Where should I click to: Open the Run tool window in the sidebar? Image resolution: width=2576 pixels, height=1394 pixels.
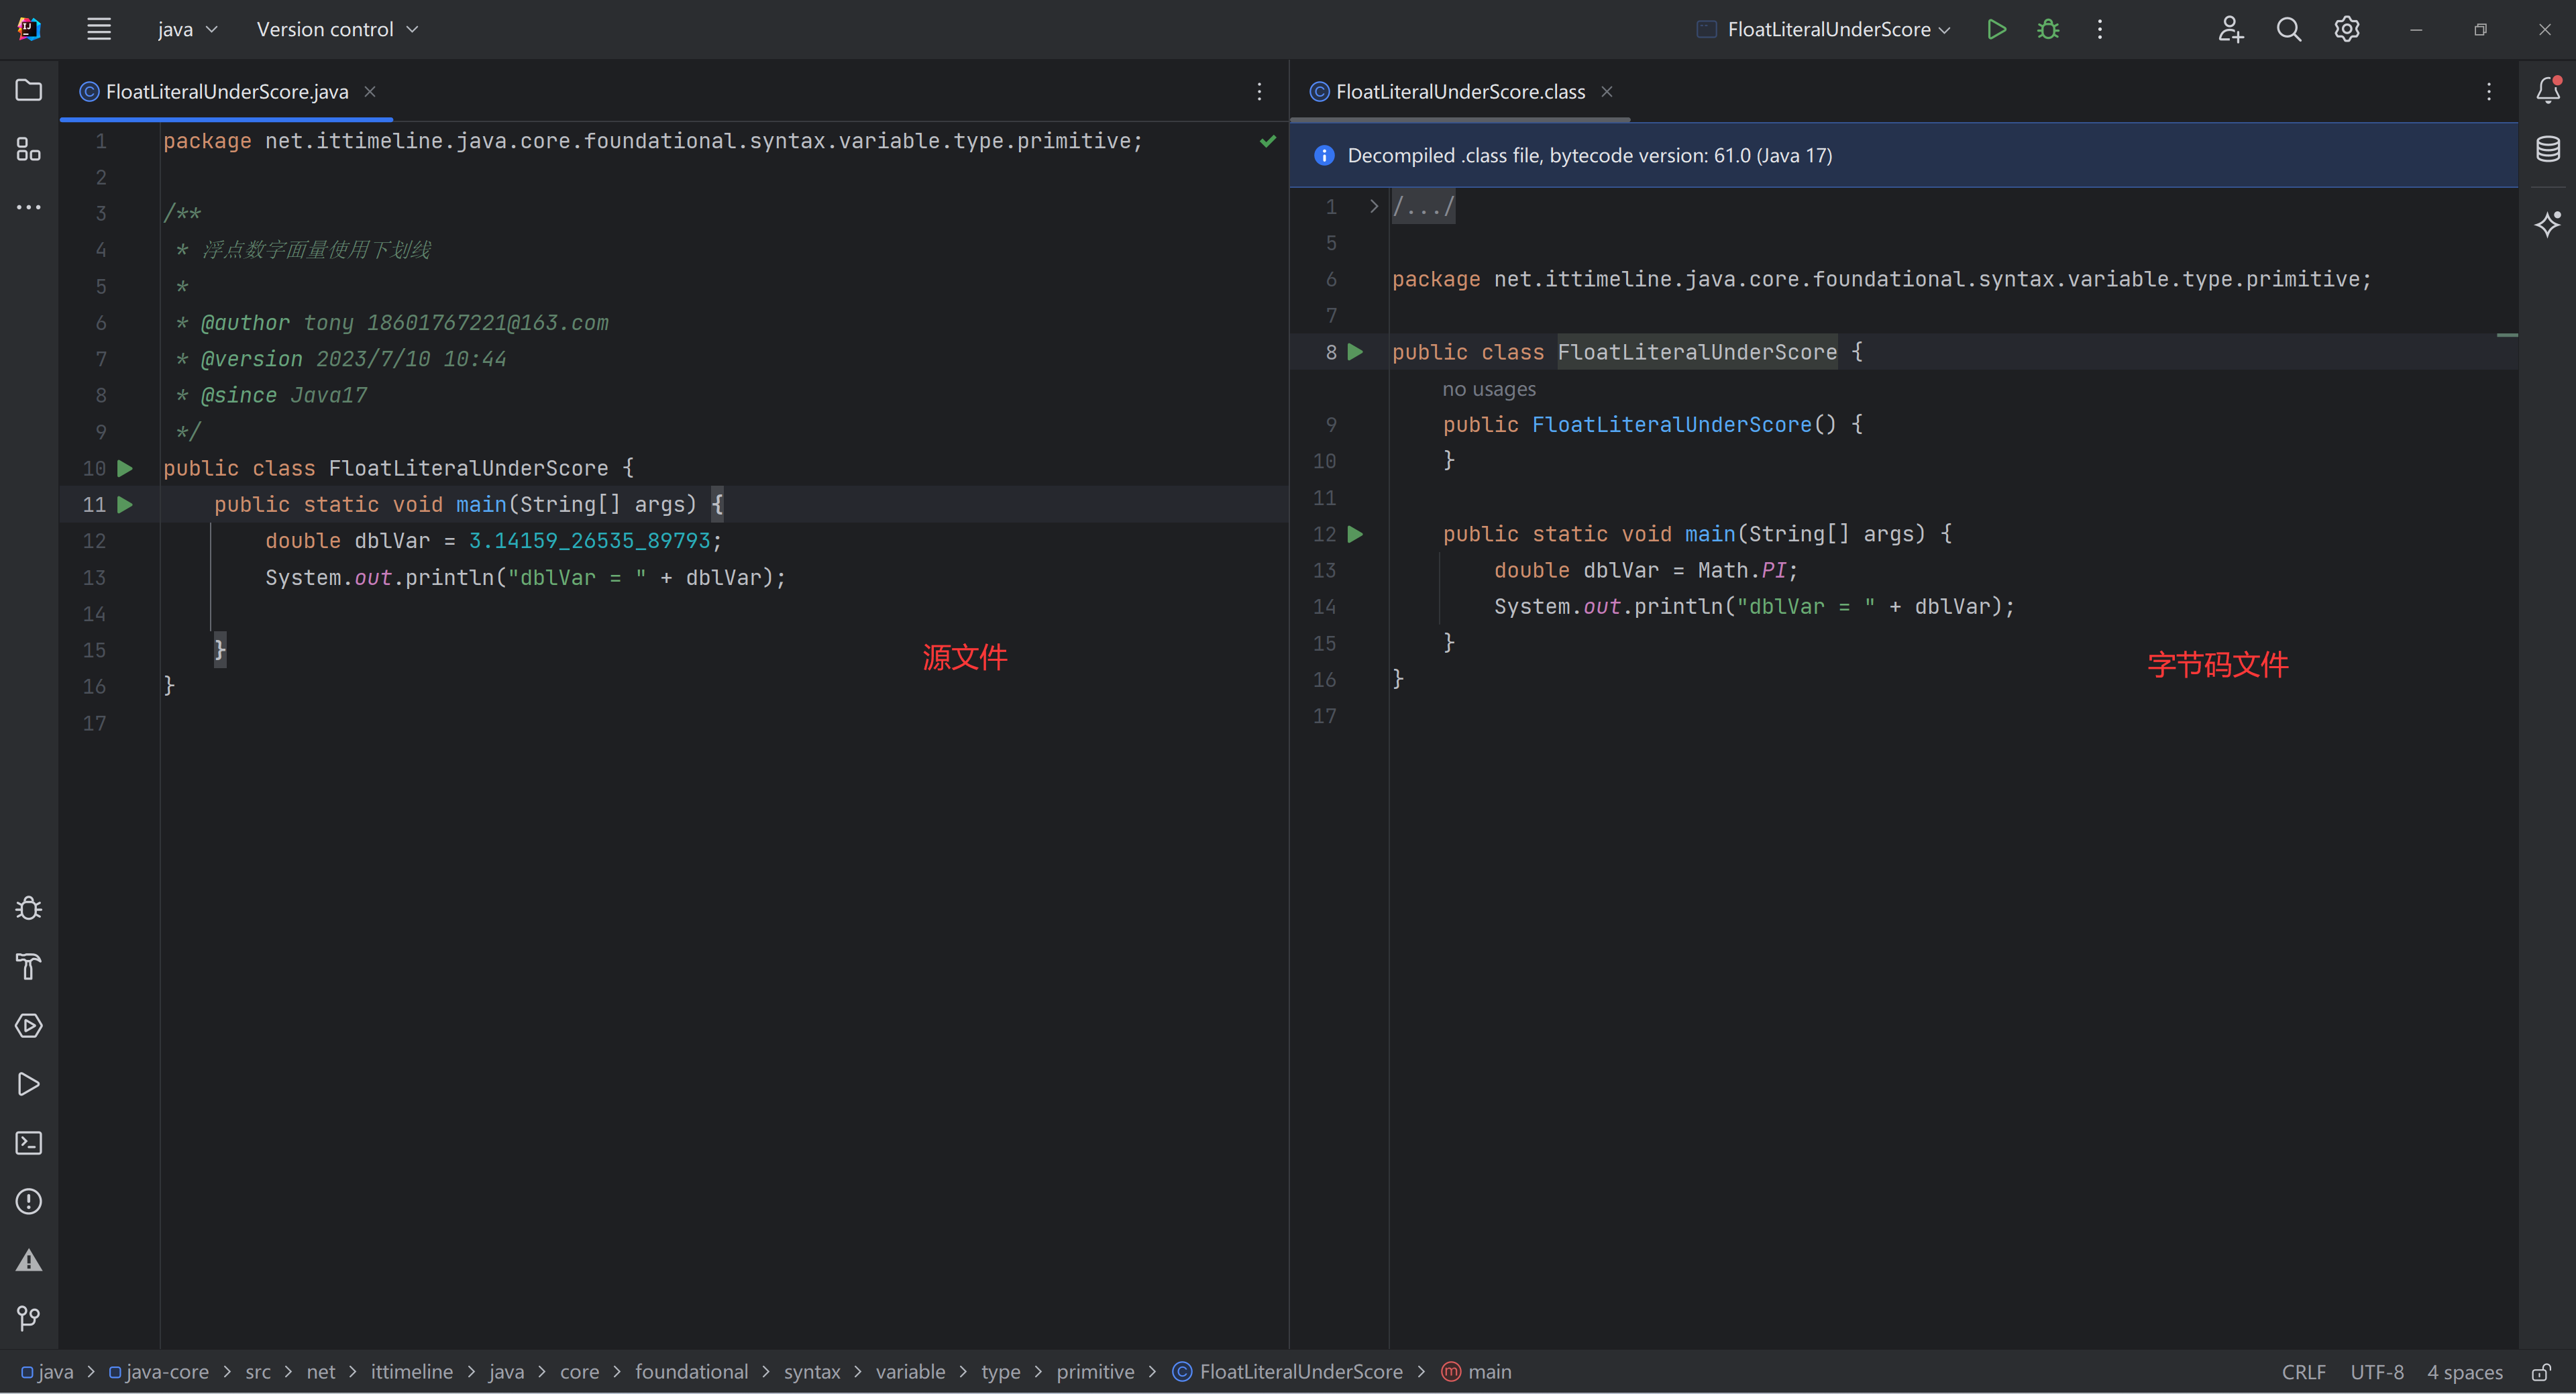click(x=29, y=1084)
